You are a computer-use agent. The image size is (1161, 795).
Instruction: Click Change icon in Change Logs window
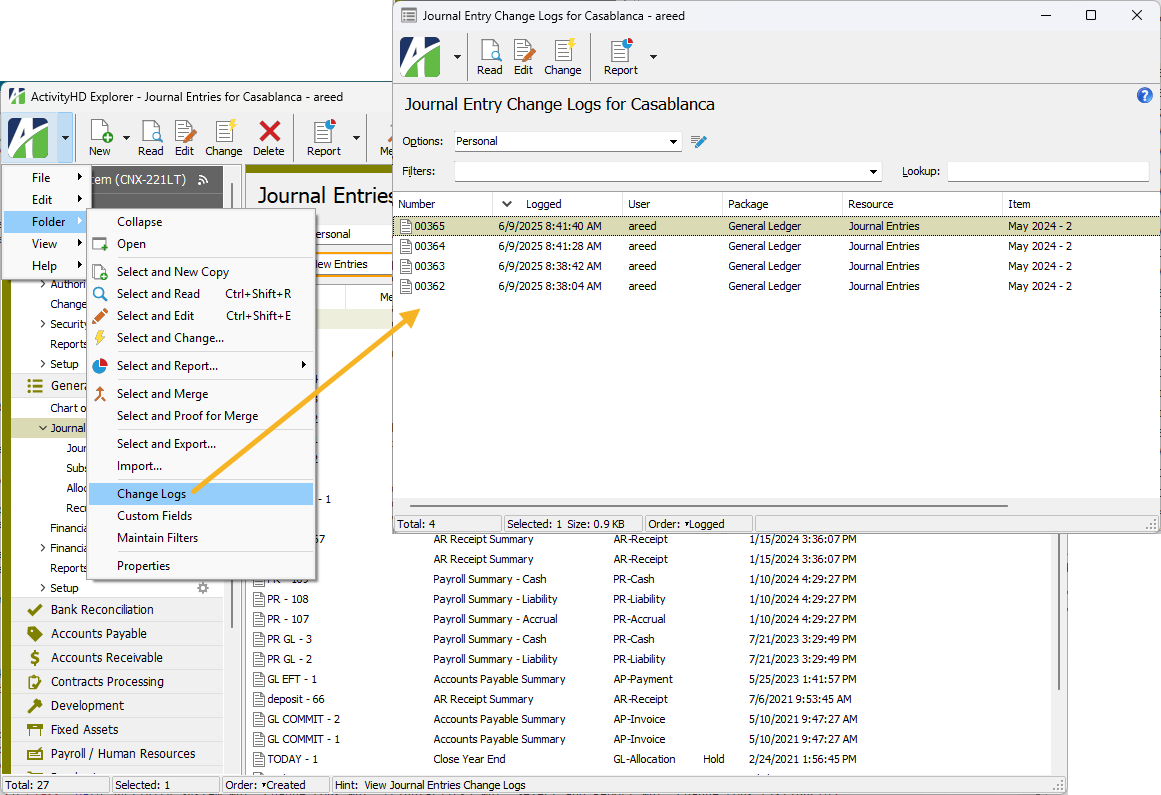(x=563, y=57)
